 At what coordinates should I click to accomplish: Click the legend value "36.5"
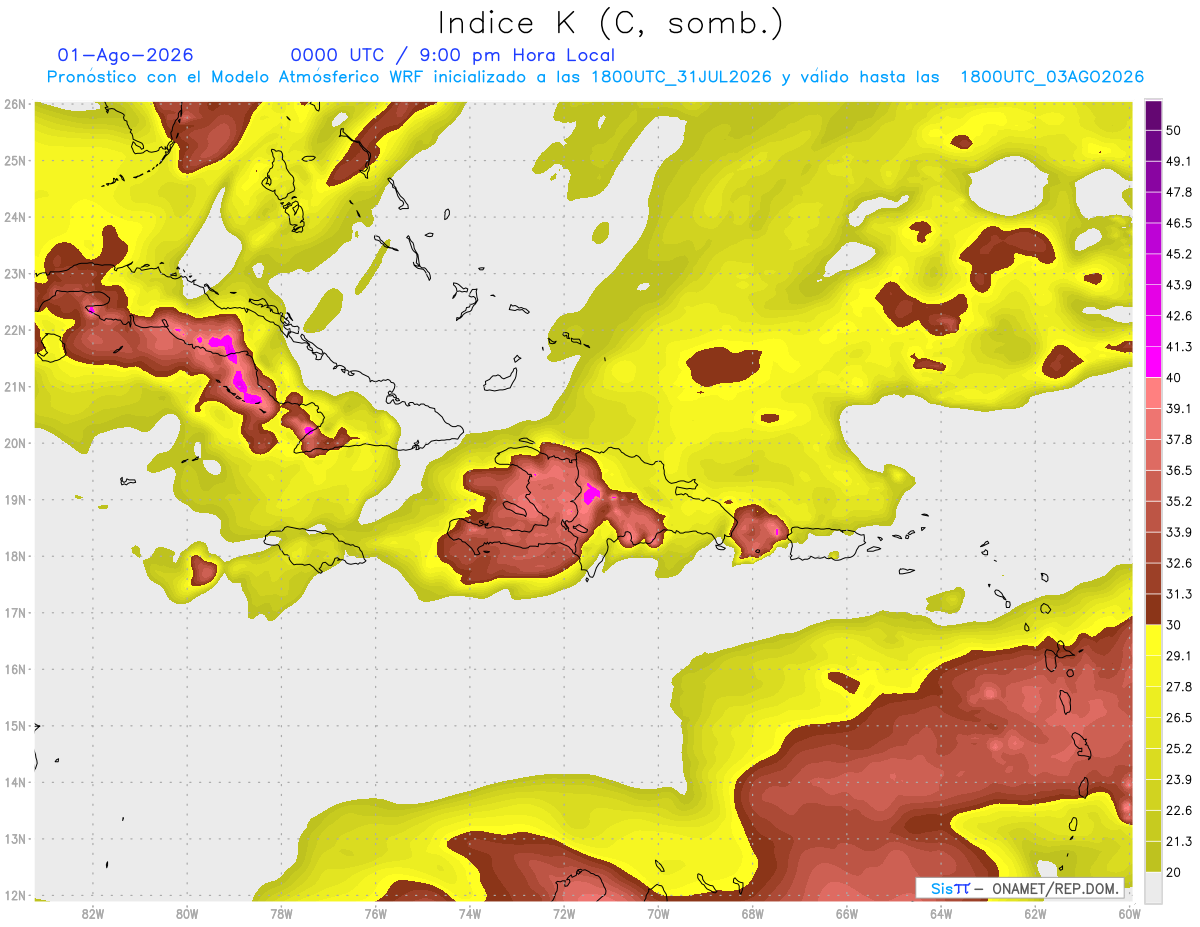pyautogui.click(x=1178, y=470)
